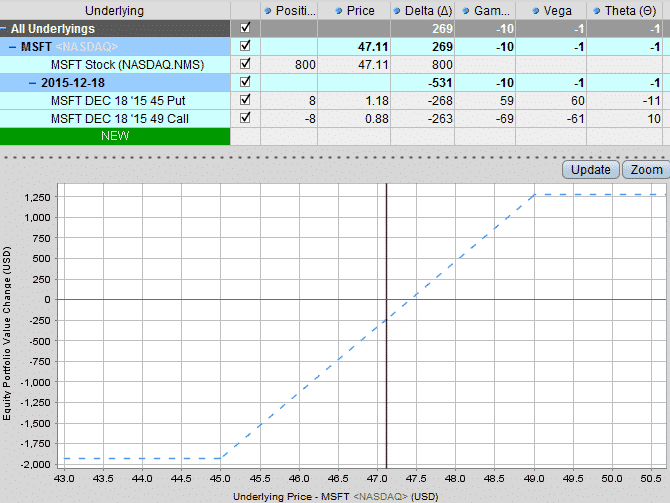
Task: Click the call delta value -263
Action: tap(440, 118)
